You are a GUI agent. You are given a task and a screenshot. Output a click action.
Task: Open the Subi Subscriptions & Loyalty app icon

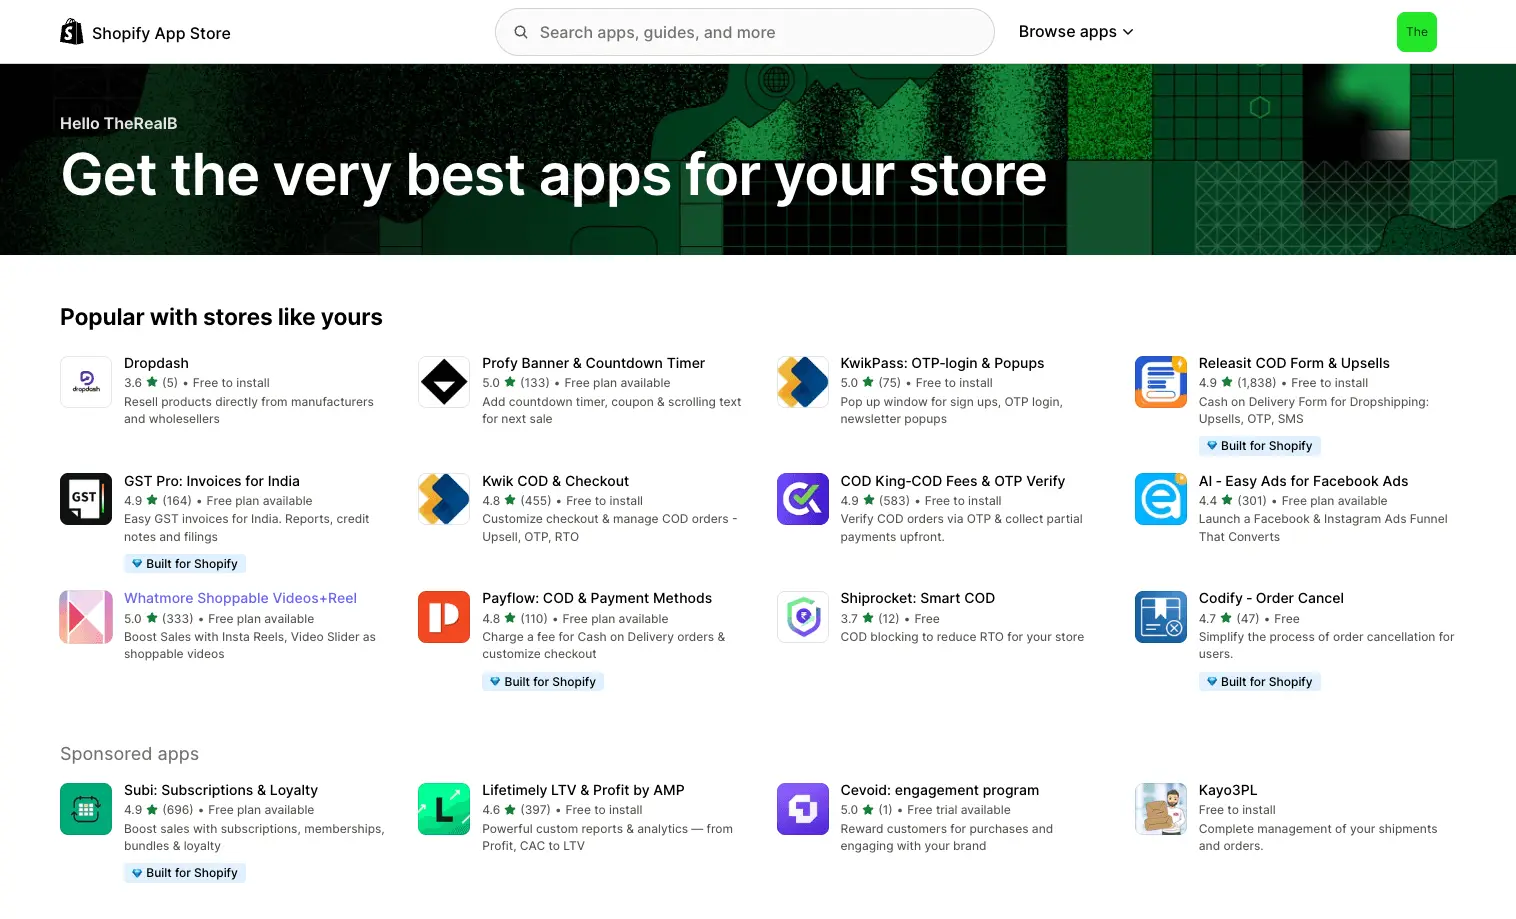tap(85, 808)
